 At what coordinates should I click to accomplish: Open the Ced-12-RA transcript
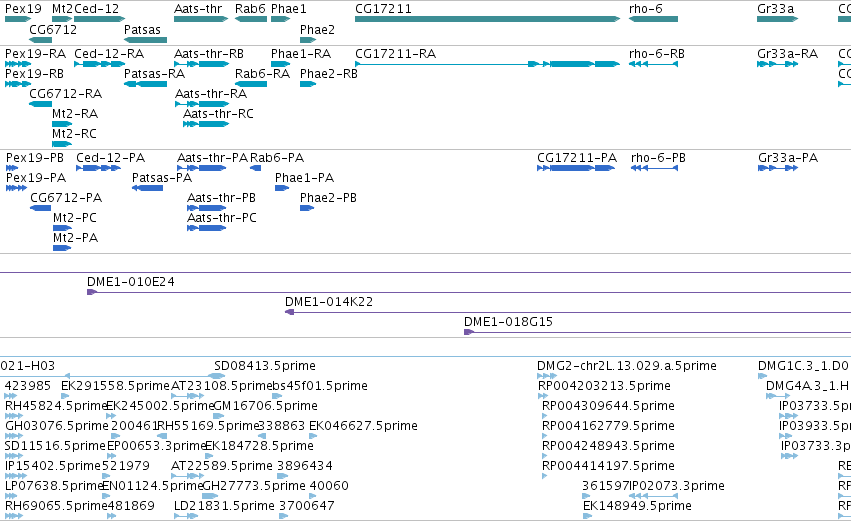pos(99,64)
